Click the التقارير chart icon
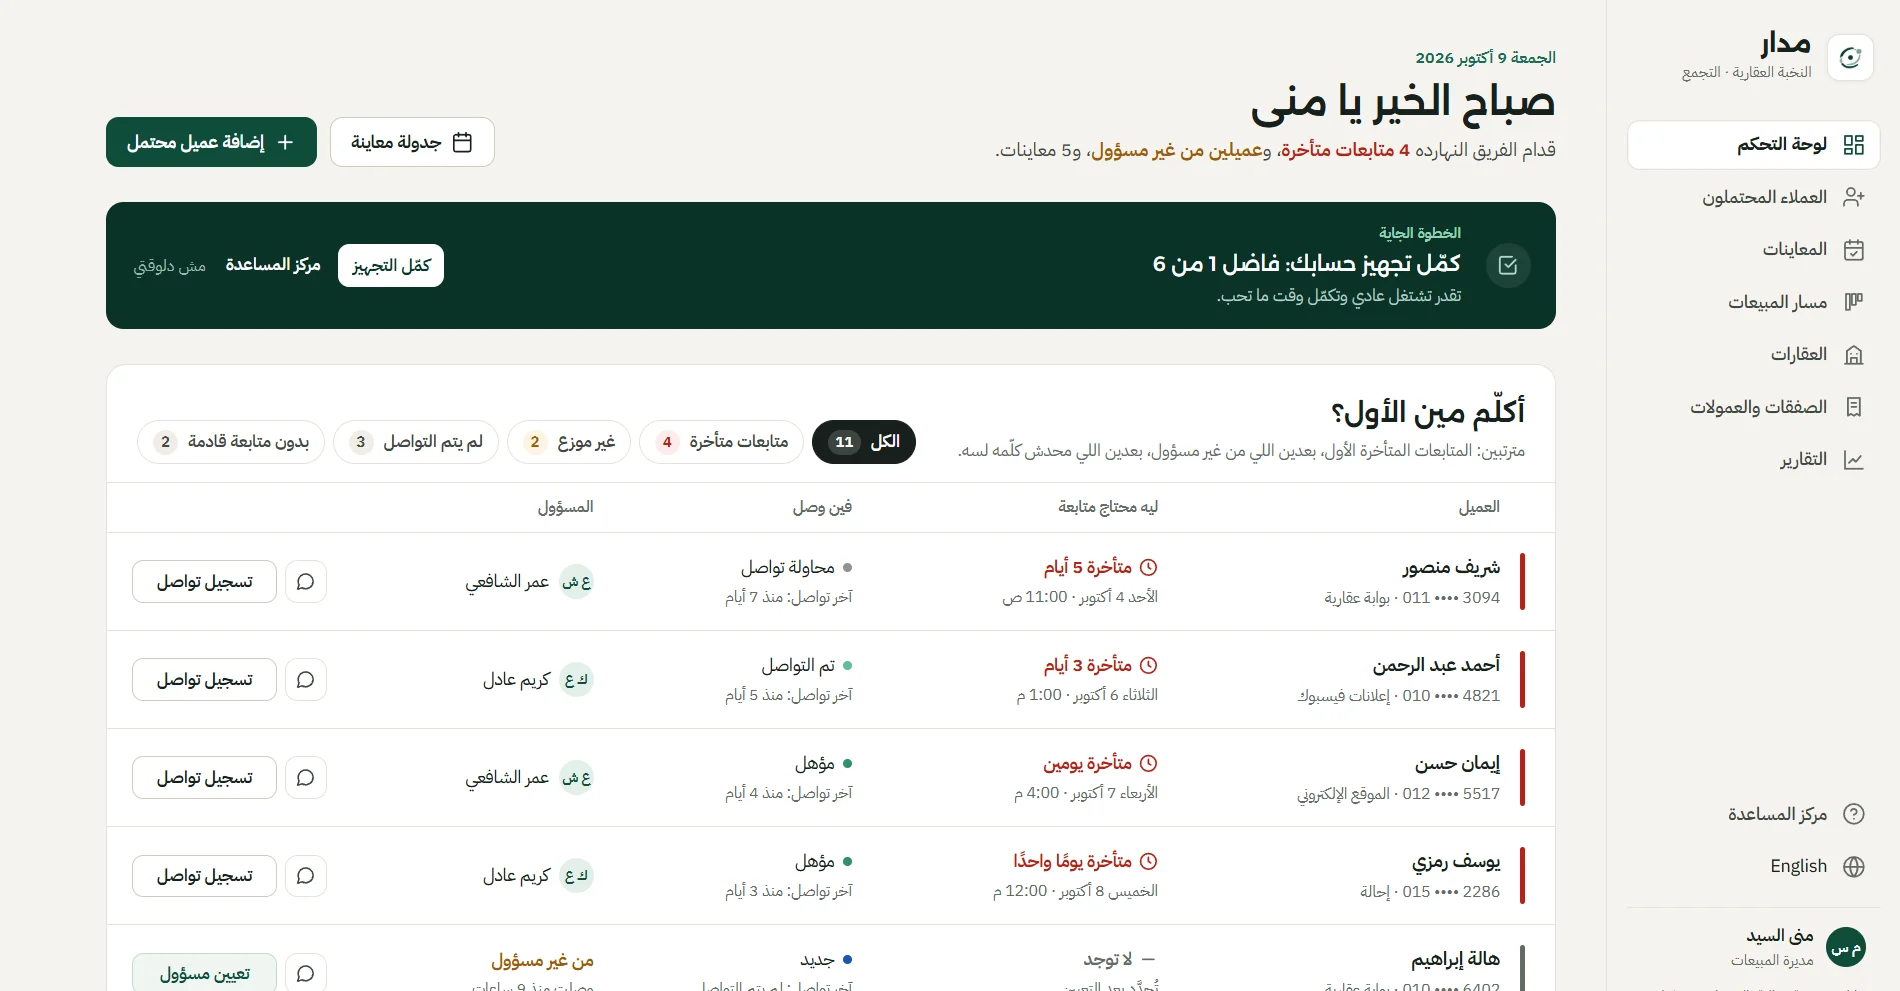Image resolution: width=1900 pixels, height=991 pixels. [x=1853, y=460]
